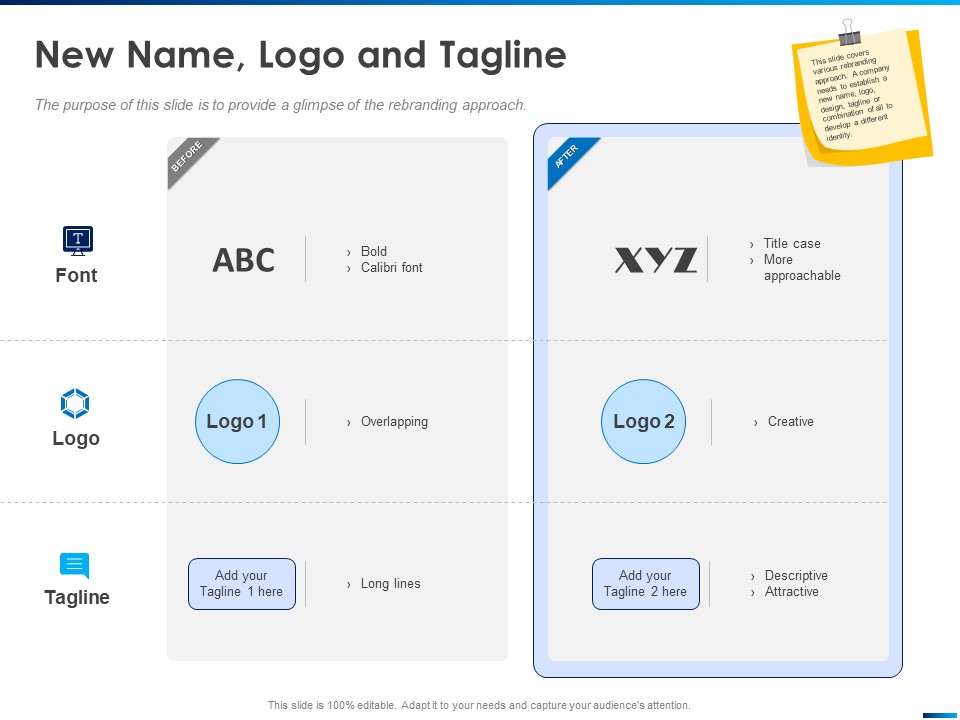960x720 pixels.
Task: Select the BEFORE corner ribbon
Action: coord(189,158)
